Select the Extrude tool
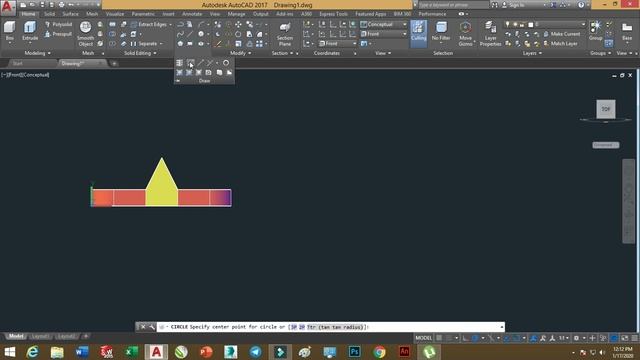Viewport: 640px width, 360px height. [30, 32]
